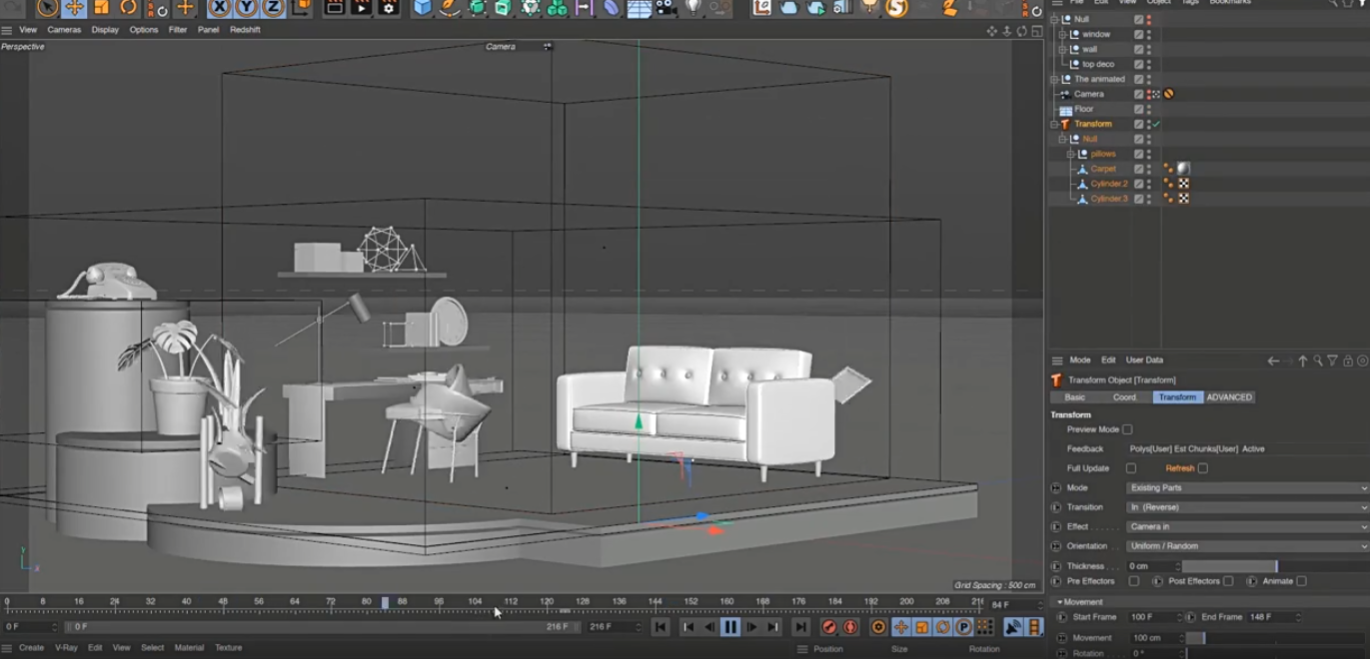The image size is (1370, 659).
Task: Click the timeline current frame marker
Action: tap(385, 603)
